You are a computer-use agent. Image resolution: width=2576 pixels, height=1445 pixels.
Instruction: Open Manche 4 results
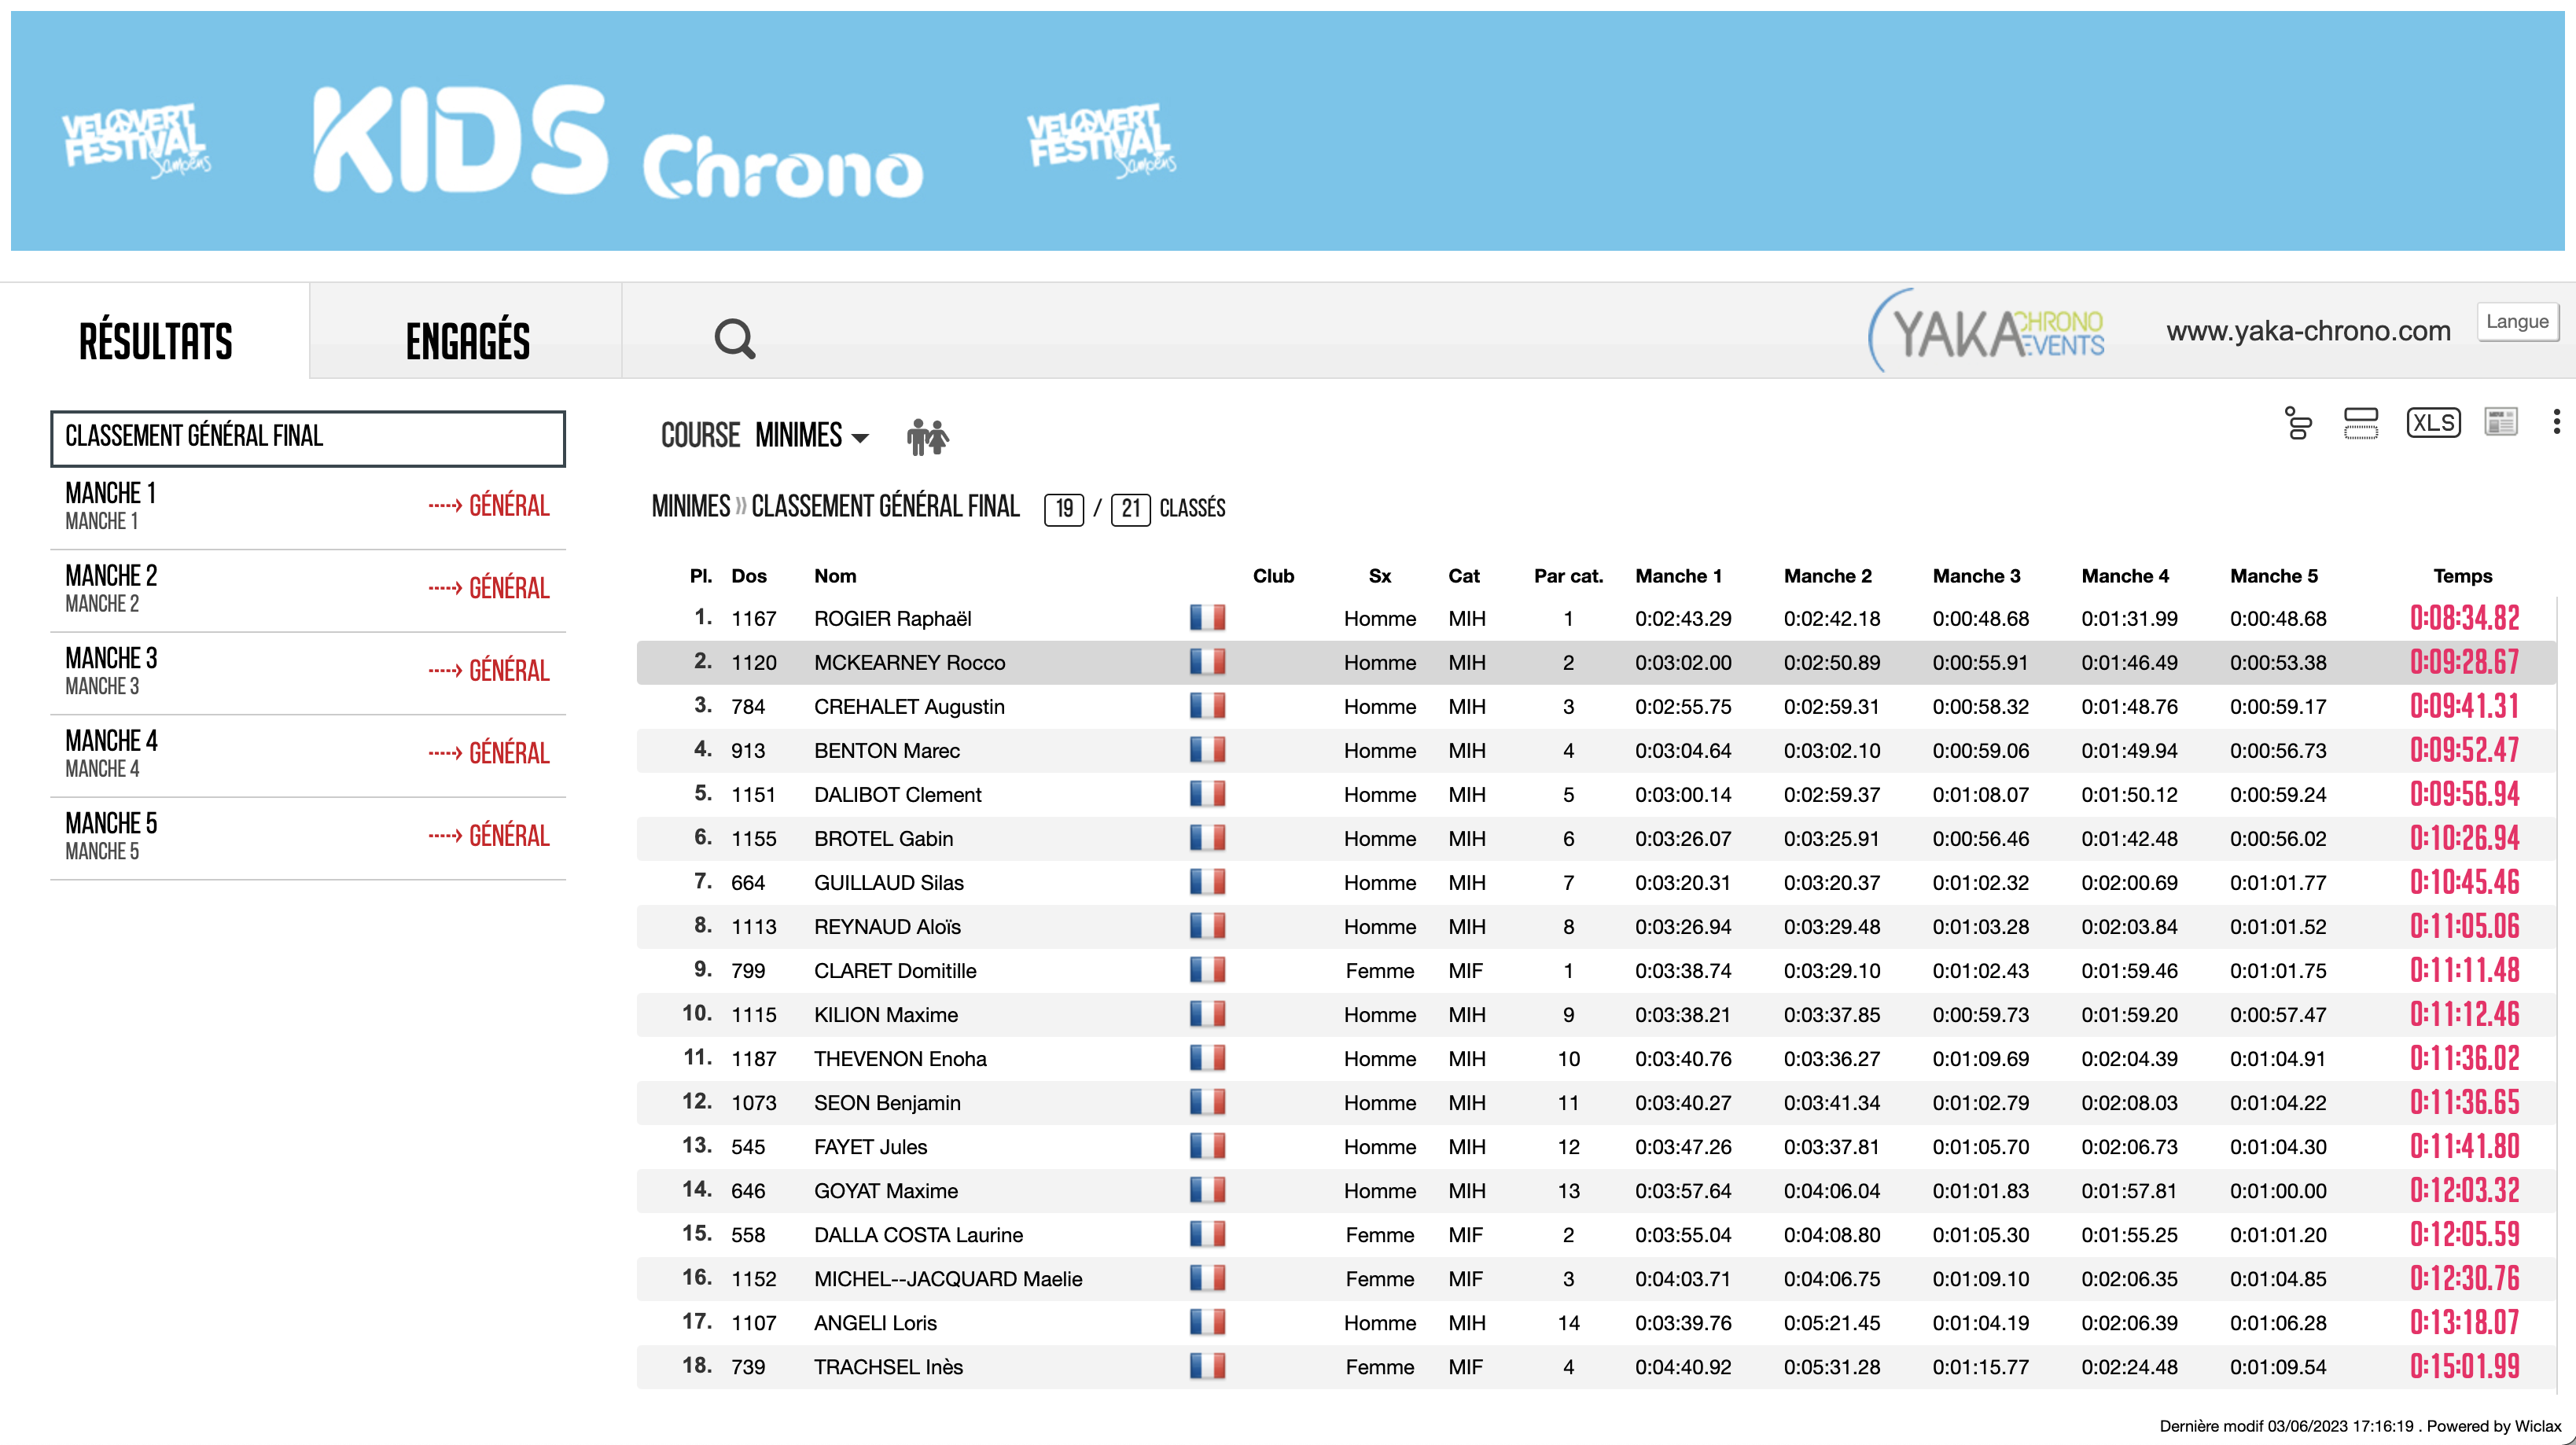pyautogui.click(x=111, y=753)
